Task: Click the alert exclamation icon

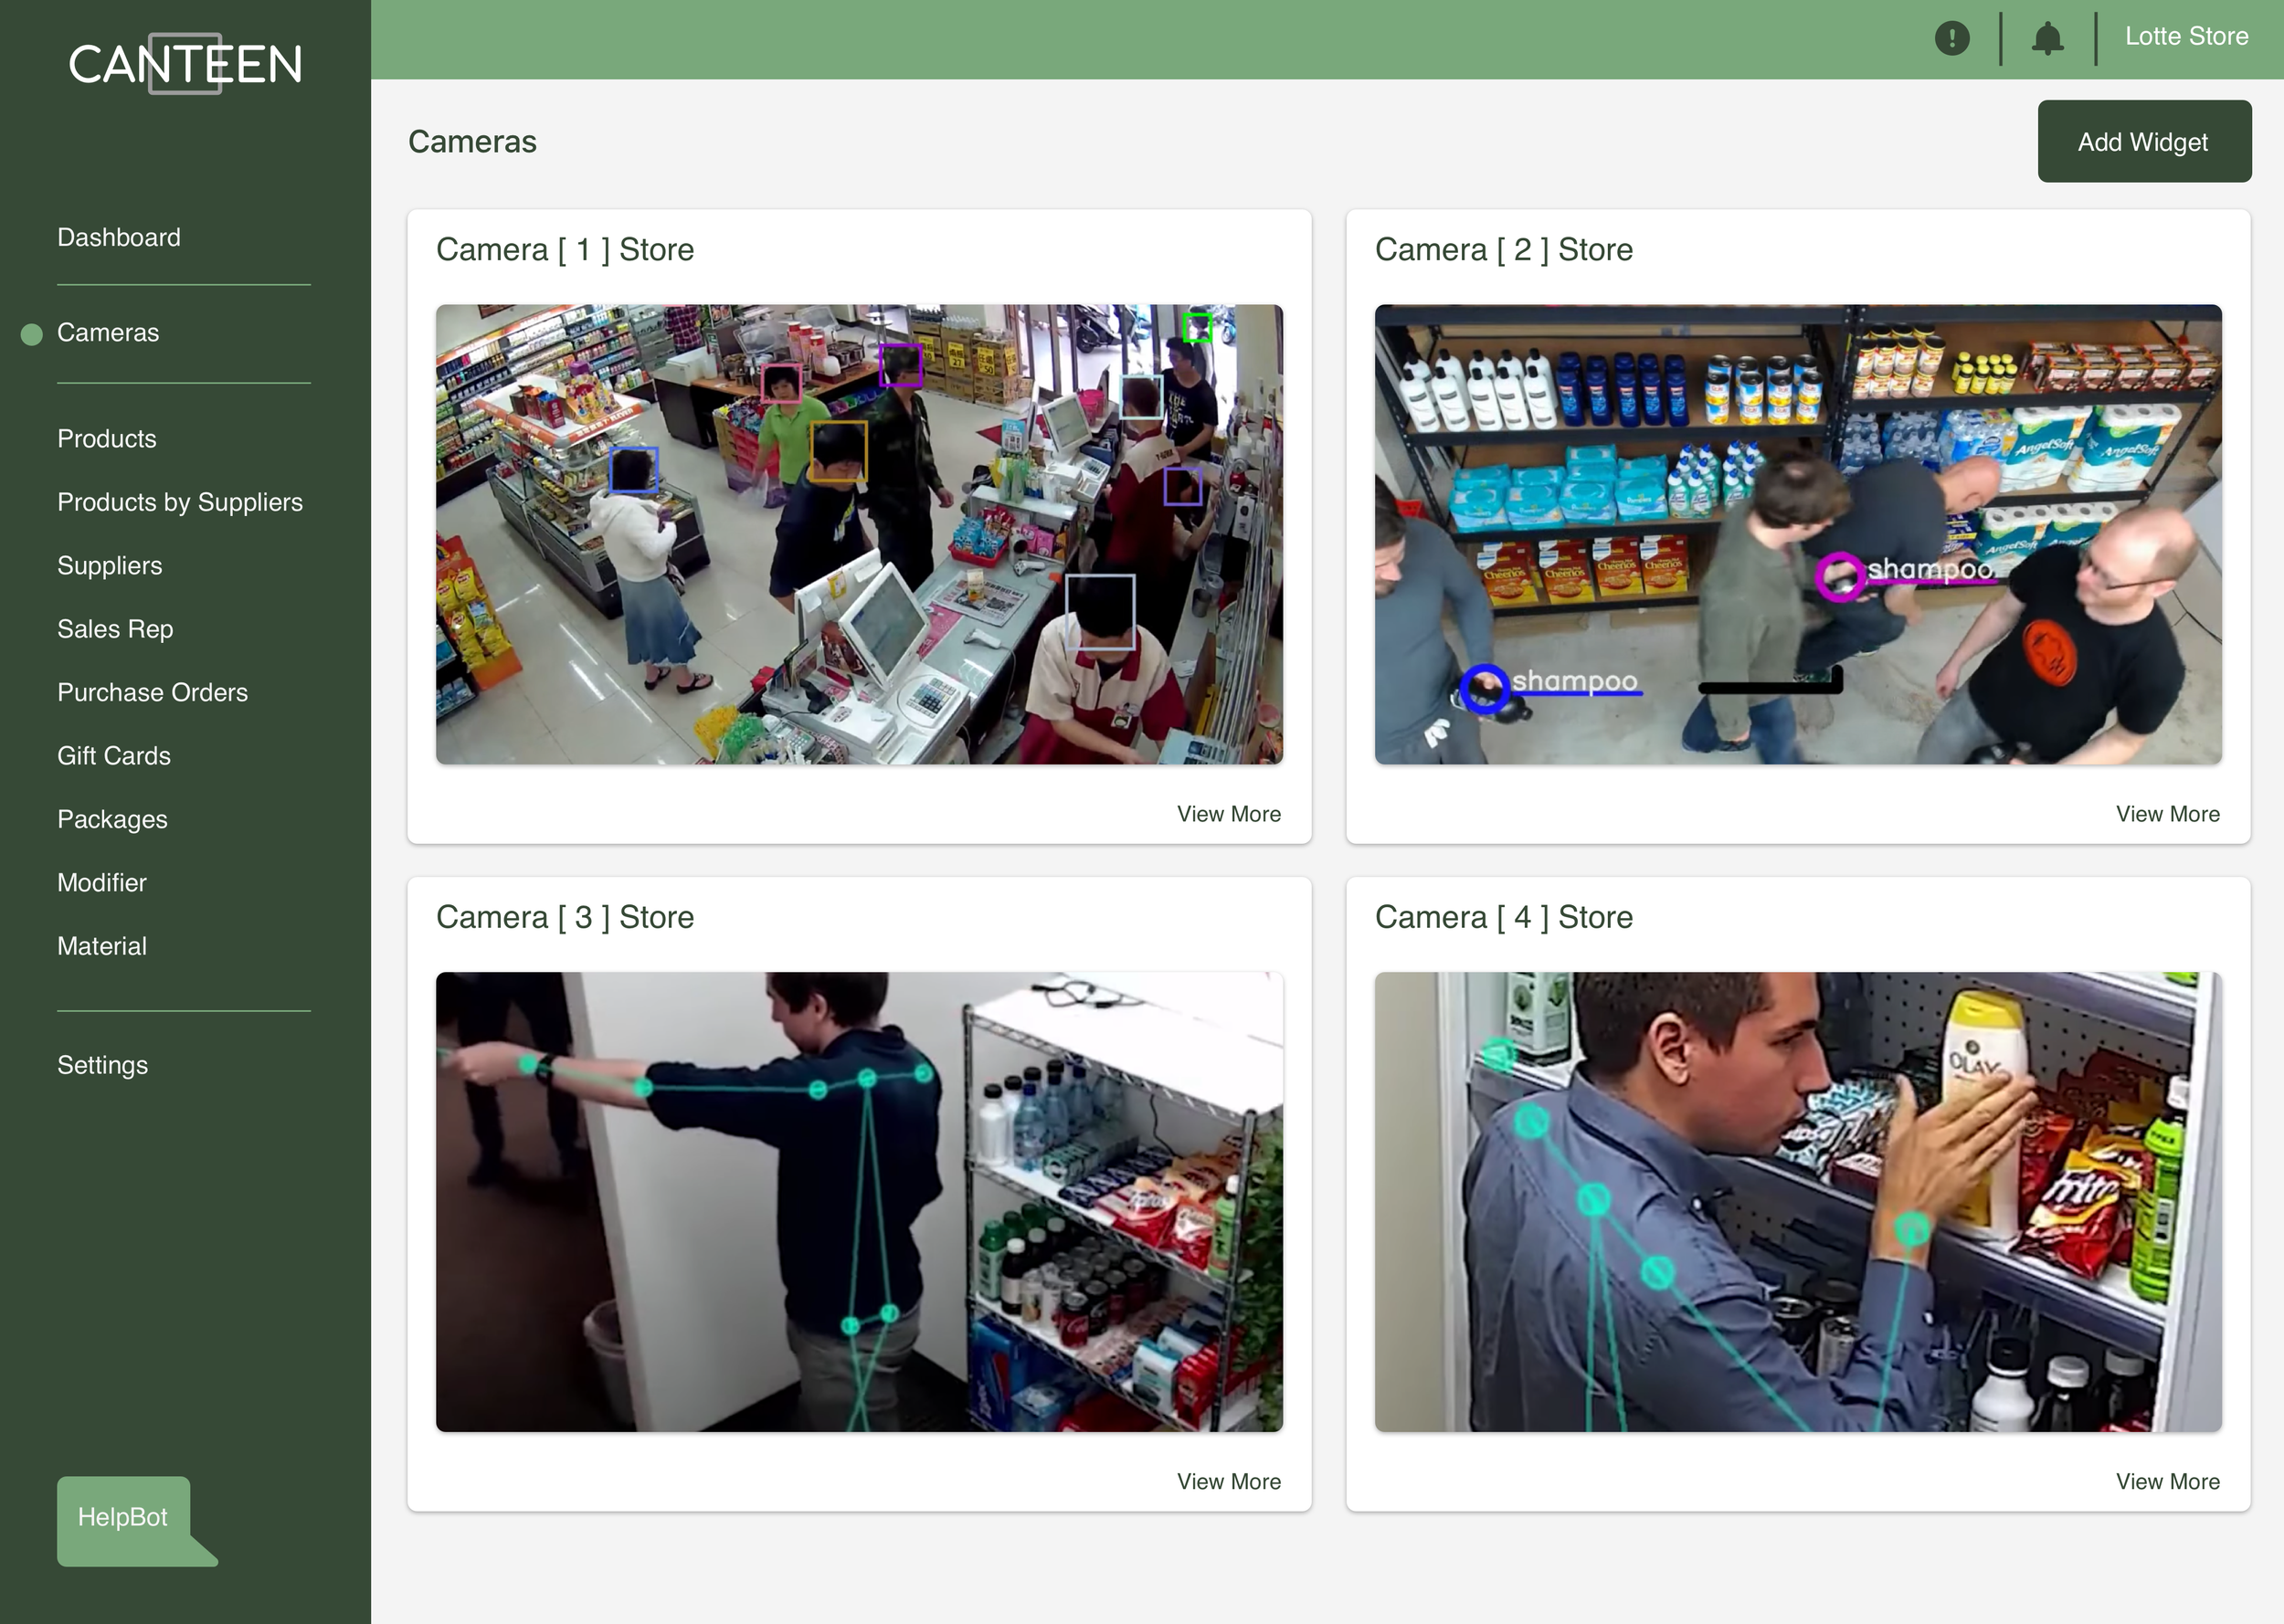Action: click(x=1951, y=38)
